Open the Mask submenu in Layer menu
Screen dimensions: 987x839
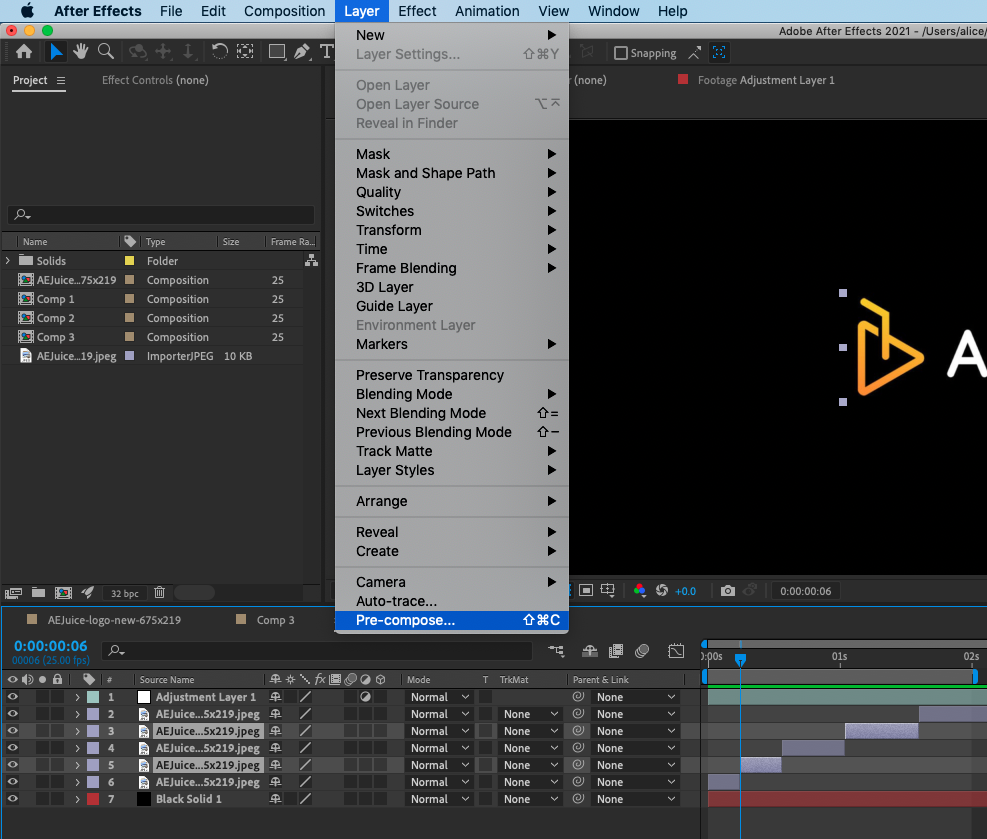tap(452, 154)
